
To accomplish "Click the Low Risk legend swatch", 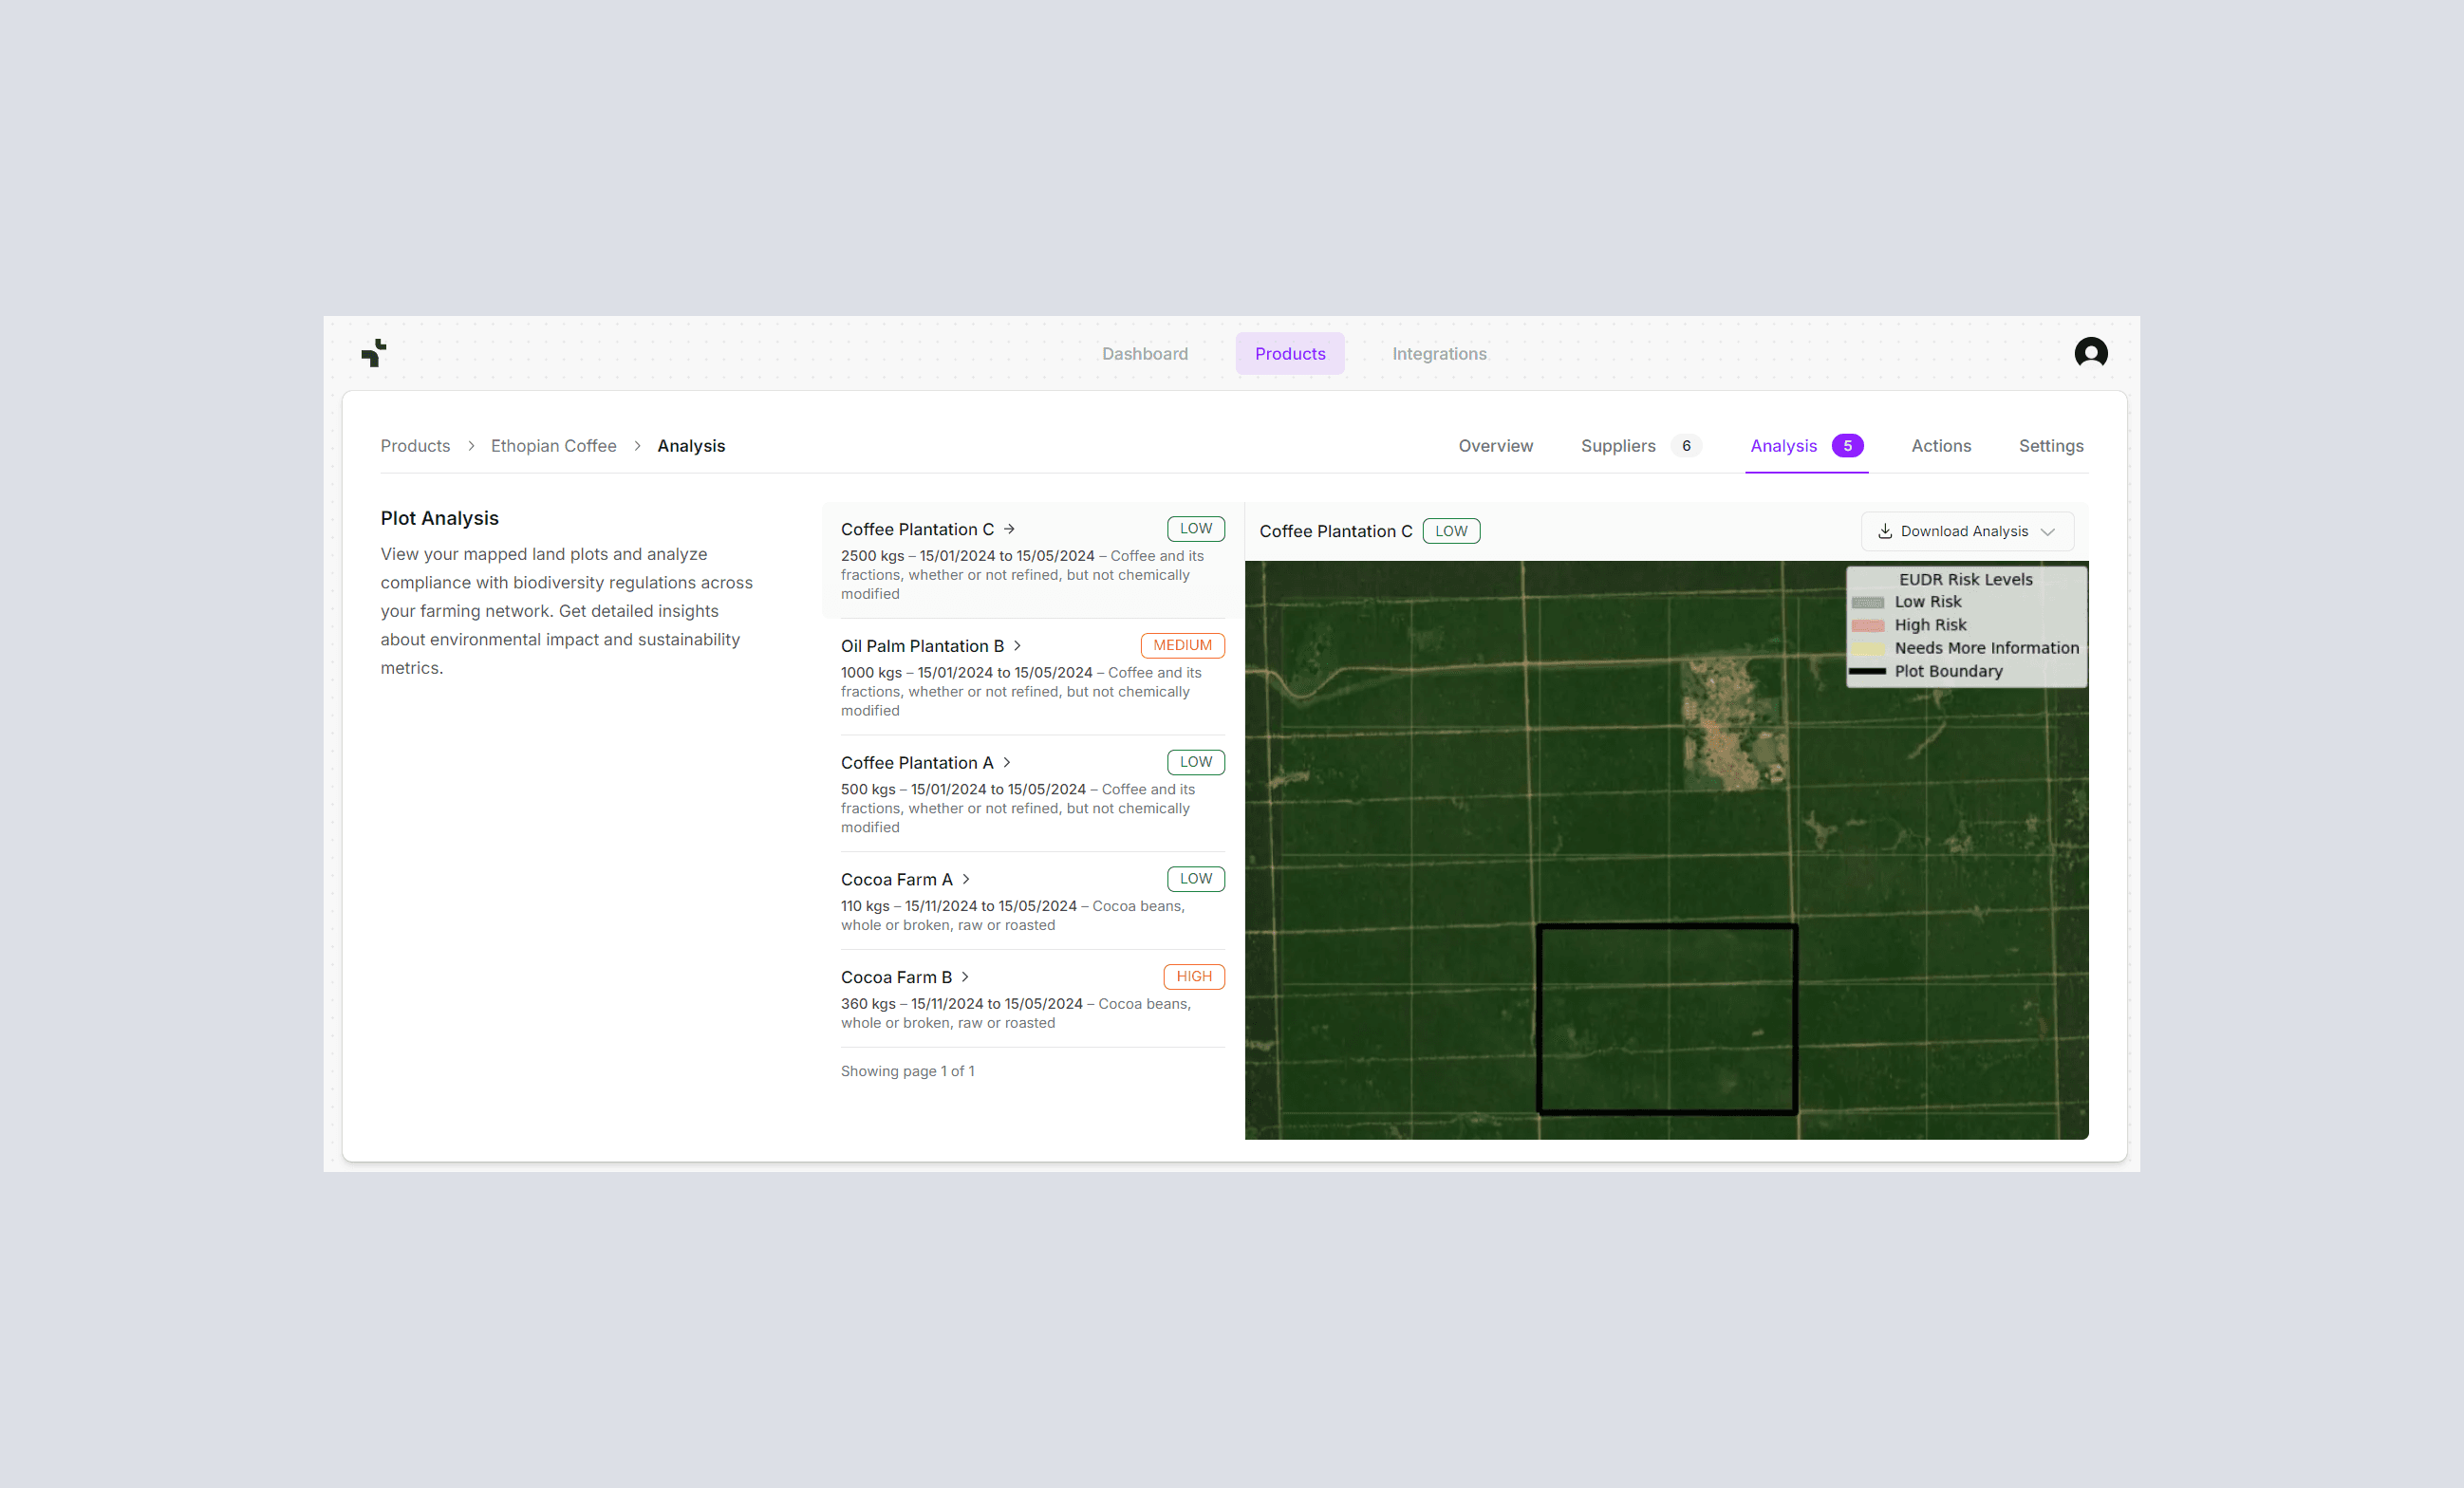I will pos(1868,602).
